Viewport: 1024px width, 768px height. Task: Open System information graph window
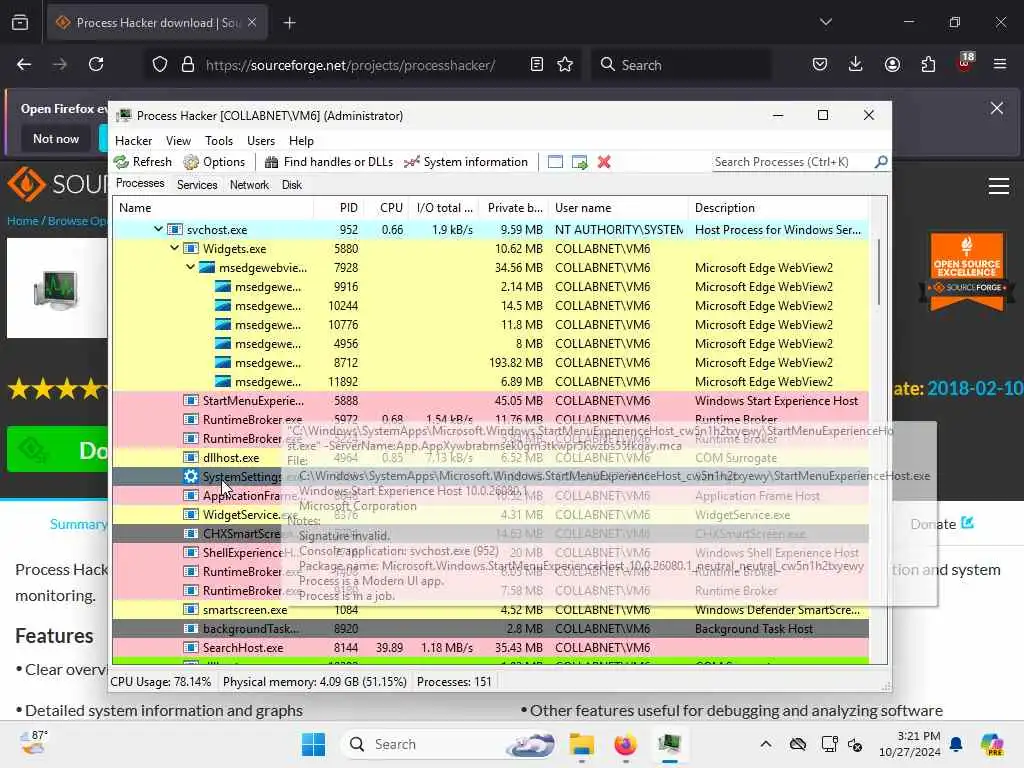[466, 162]
